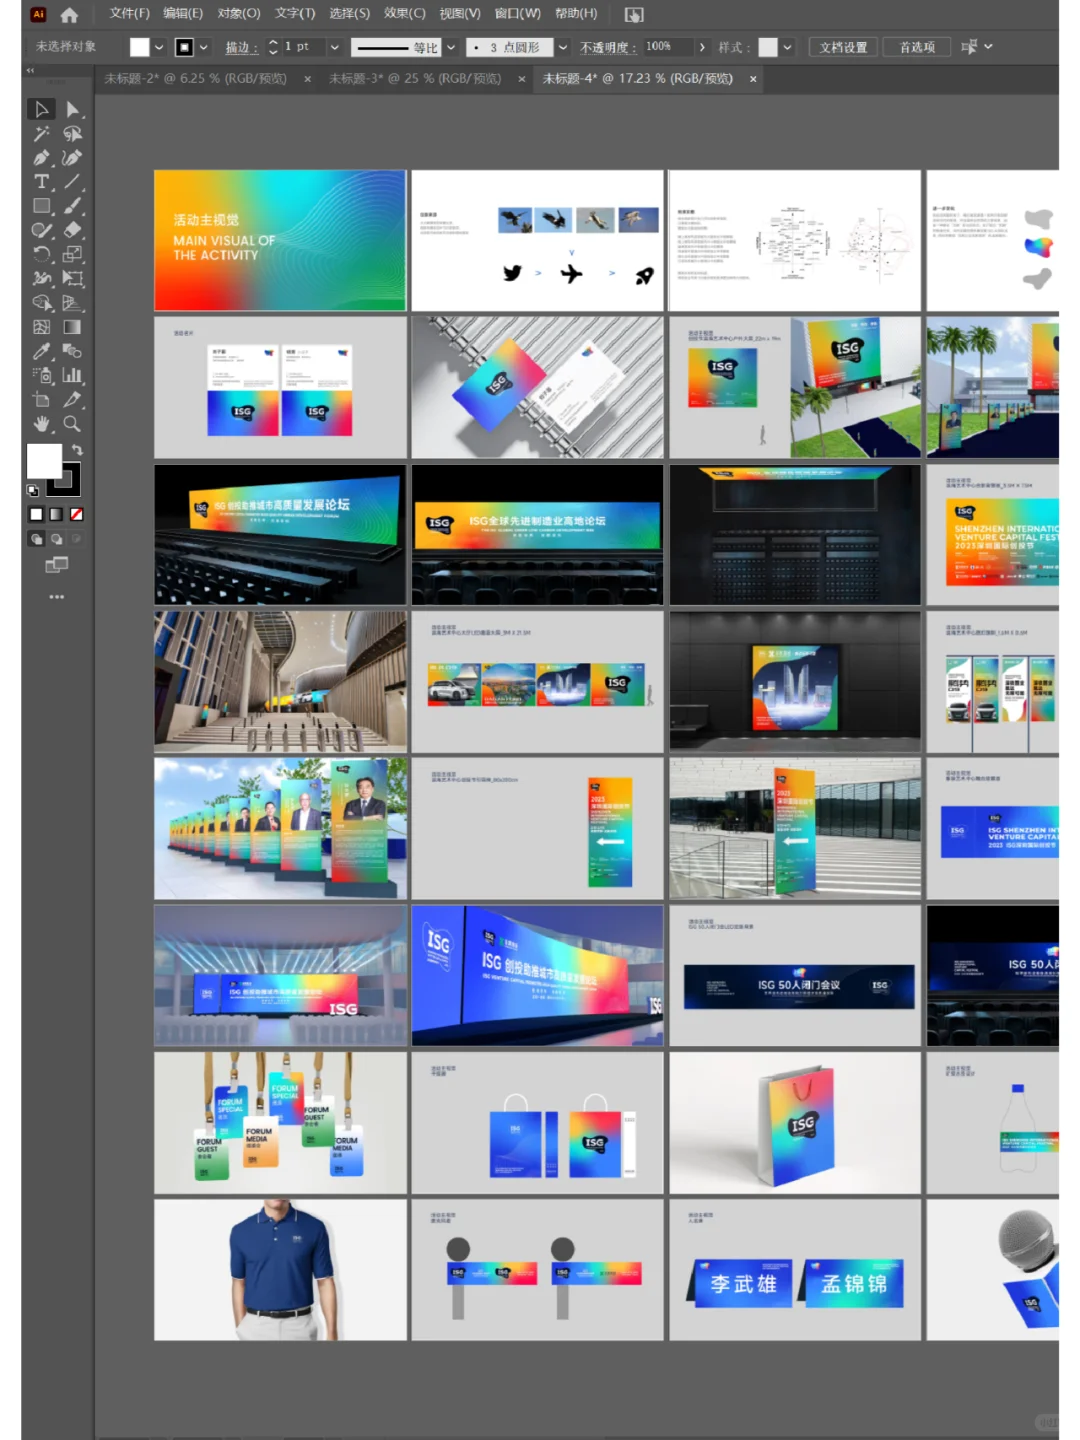The image size is (1080, 1440).
Task: Open graphic style dropdown (样式)
Action: [788, 47]
